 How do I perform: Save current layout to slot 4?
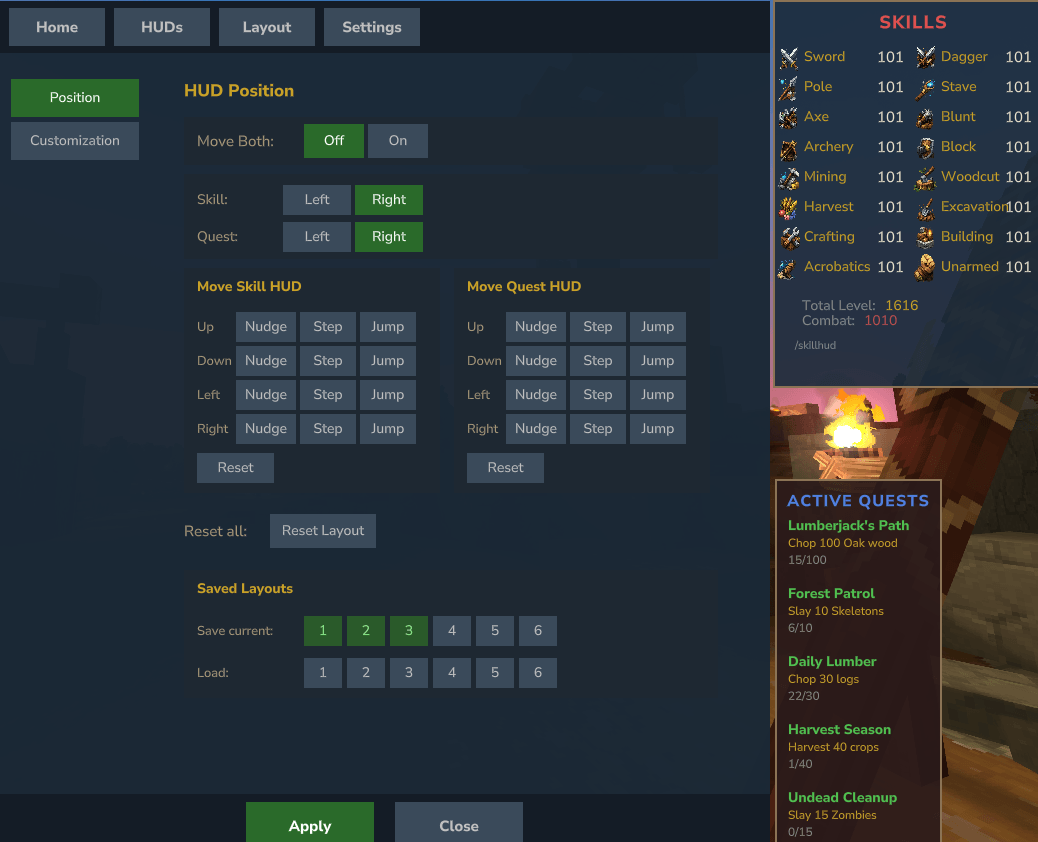452,631
